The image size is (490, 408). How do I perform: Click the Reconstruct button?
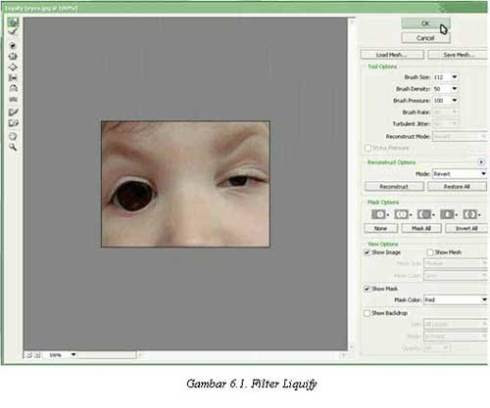[x=394, y=186]
